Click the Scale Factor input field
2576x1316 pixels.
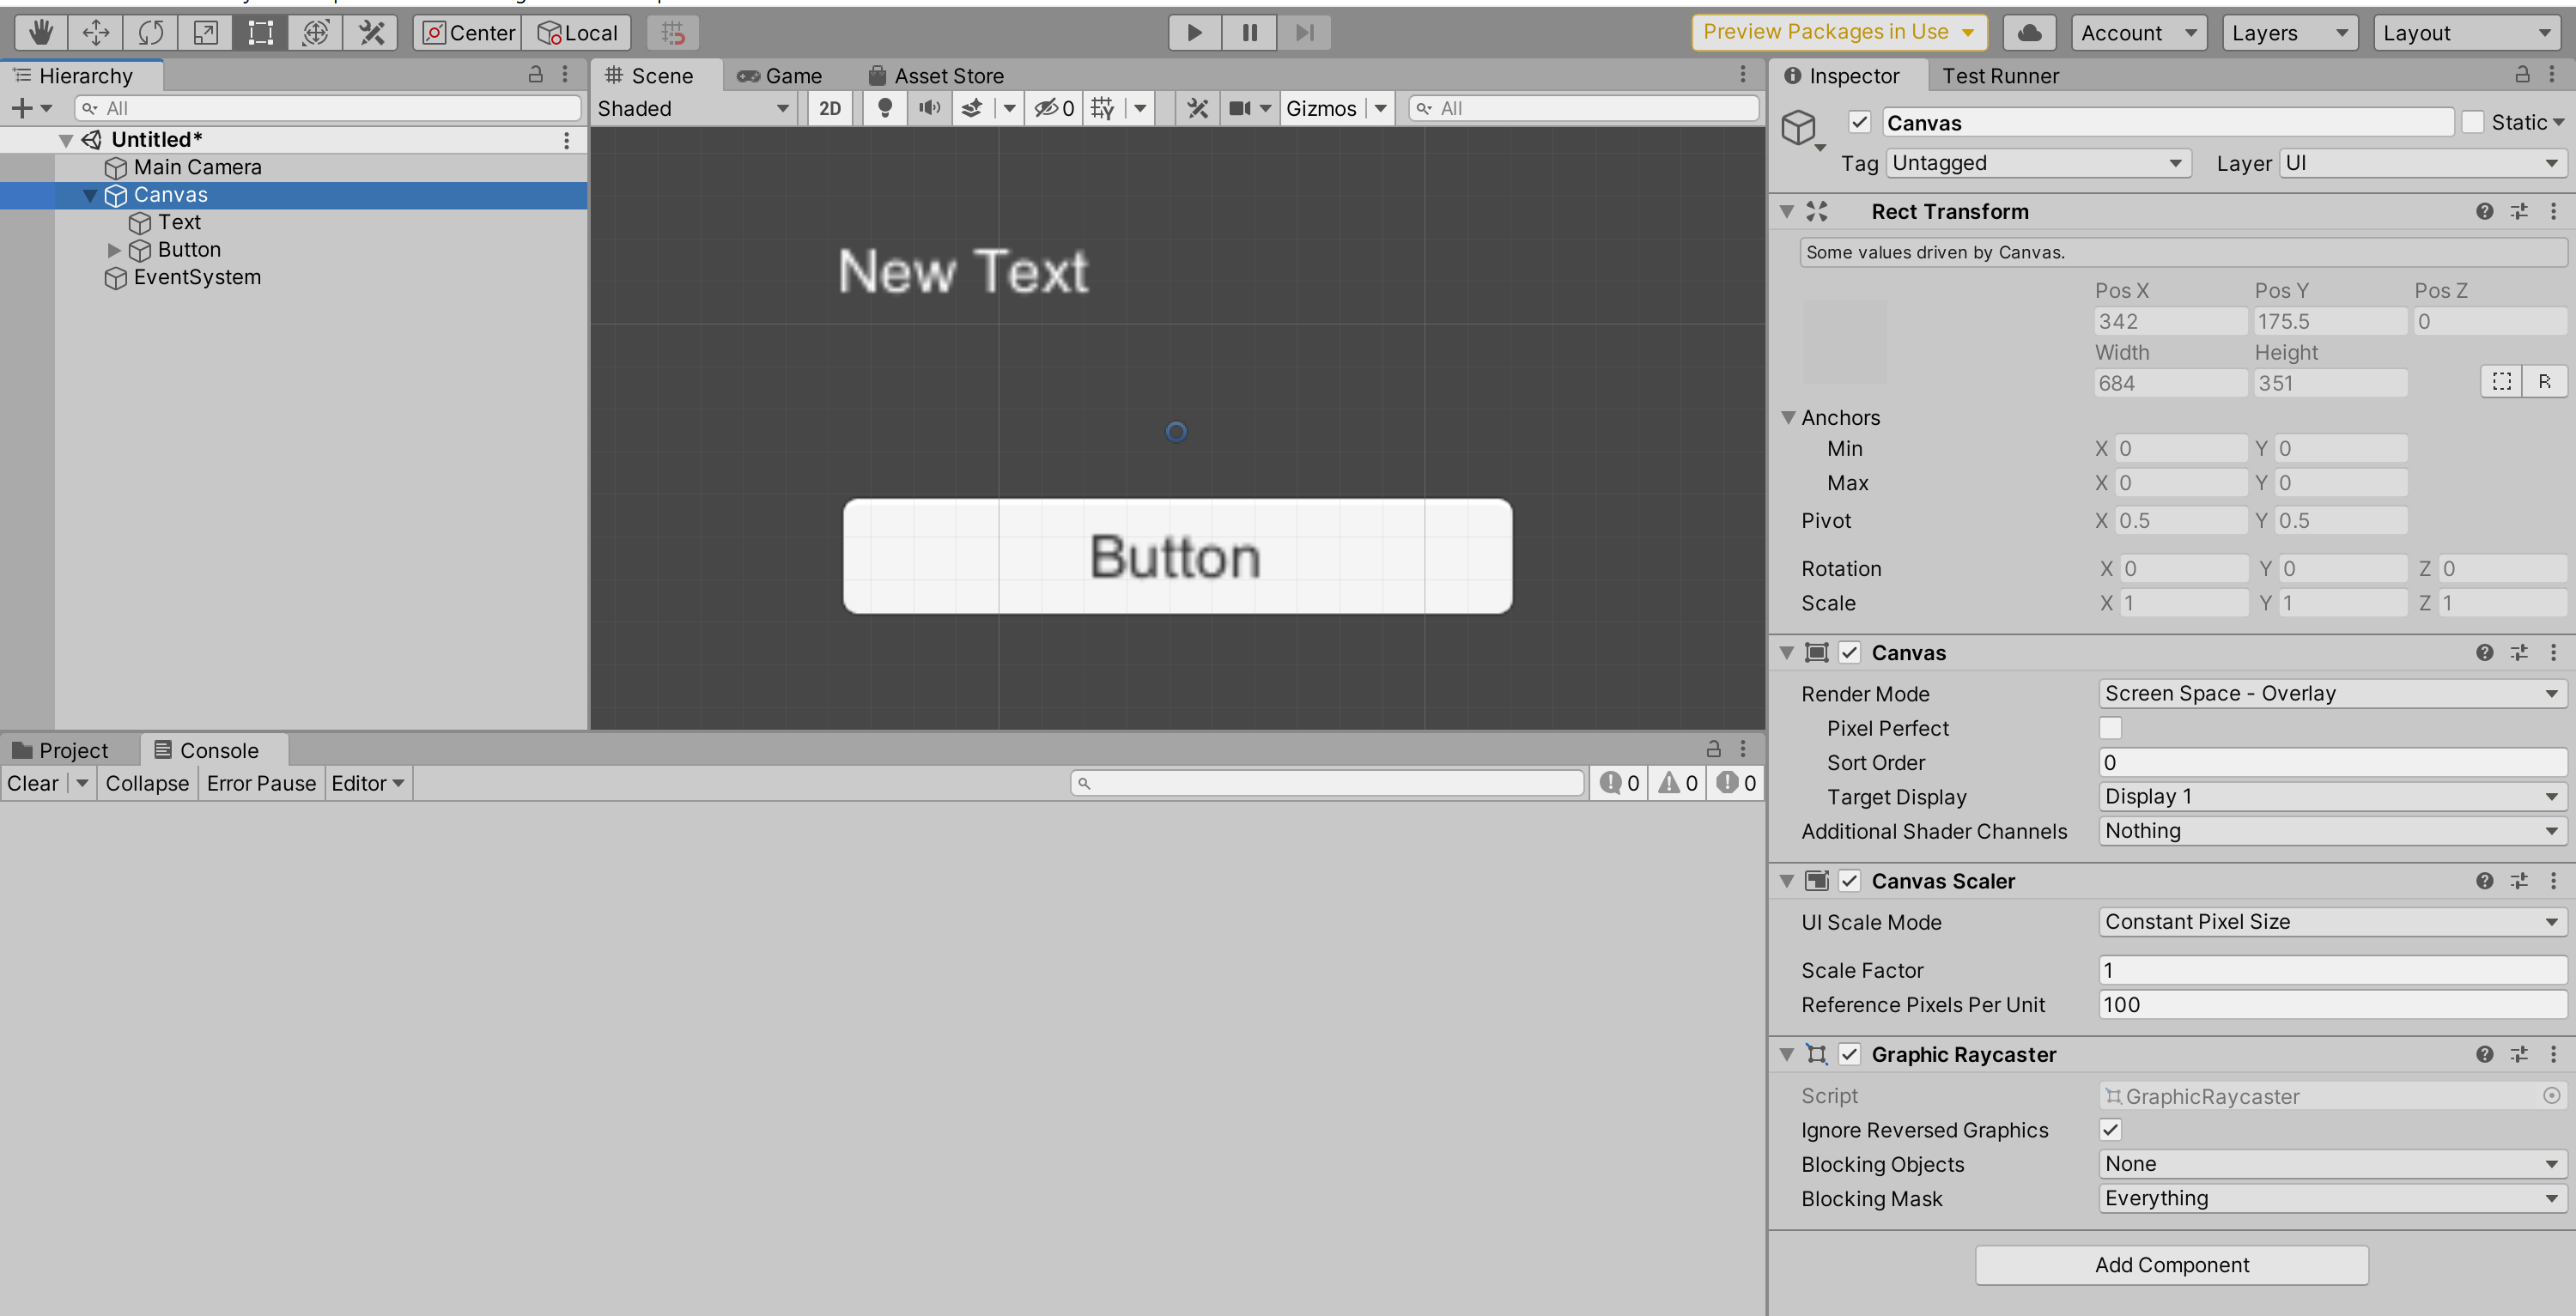coord(2330,970)
